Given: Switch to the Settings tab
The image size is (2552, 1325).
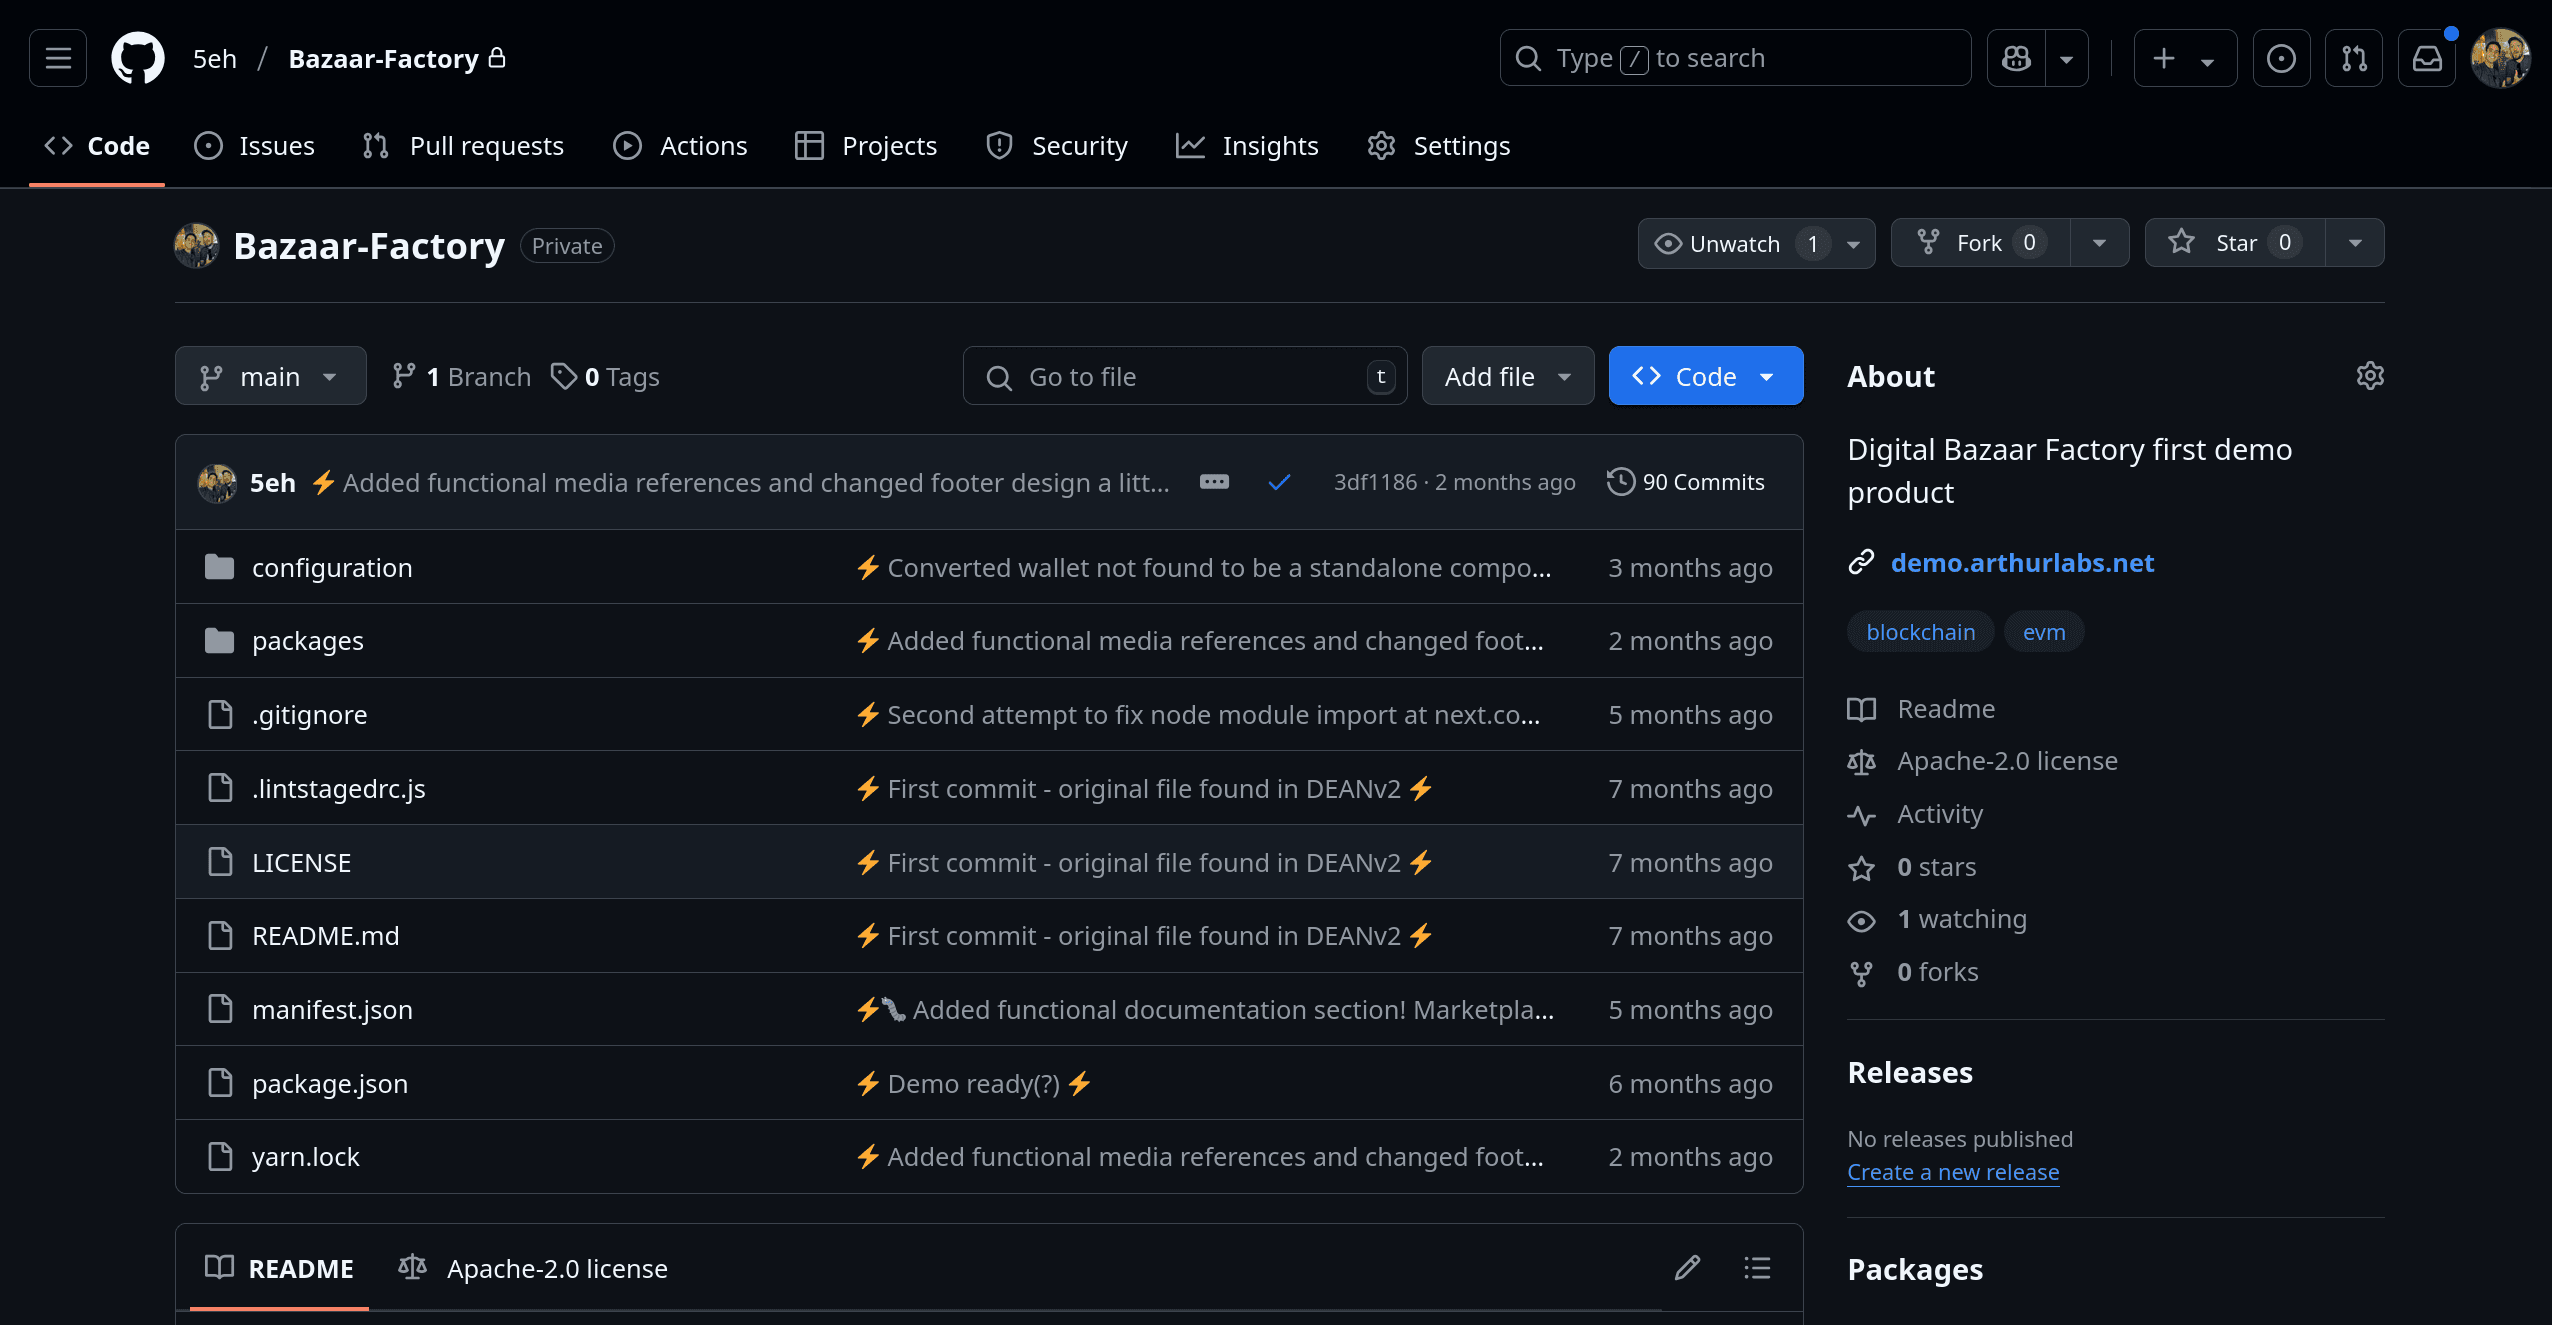Looking at the screenshot, I should [1439, 146].
